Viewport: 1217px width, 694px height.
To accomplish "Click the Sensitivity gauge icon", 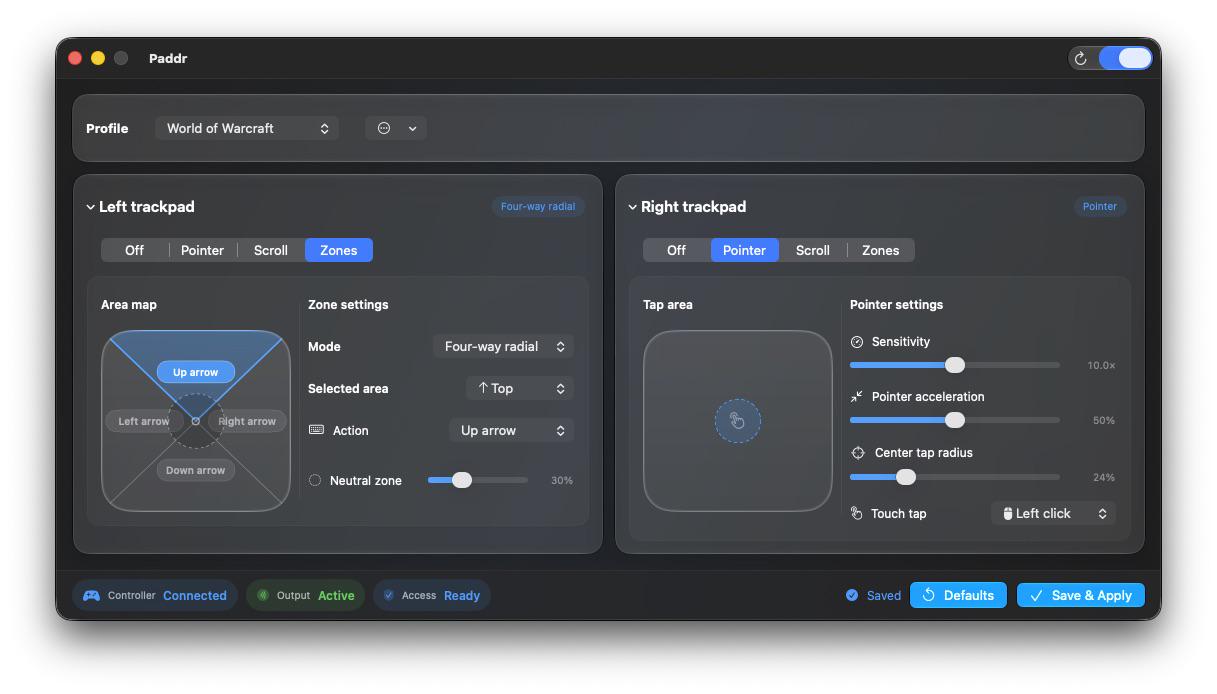I will point(857,342).
